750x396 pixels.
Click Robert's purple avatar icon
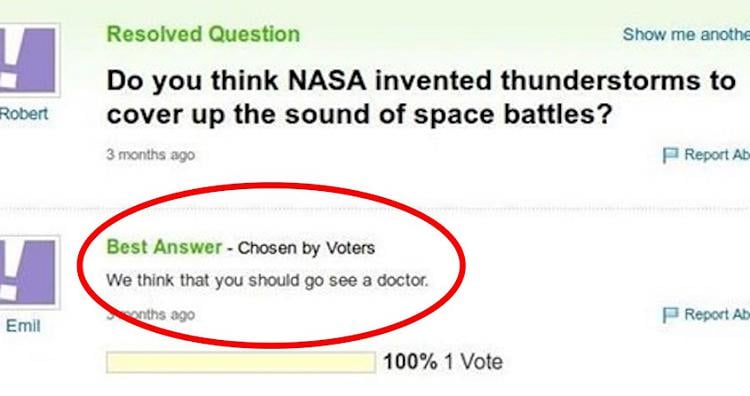(x=27, y=60)
